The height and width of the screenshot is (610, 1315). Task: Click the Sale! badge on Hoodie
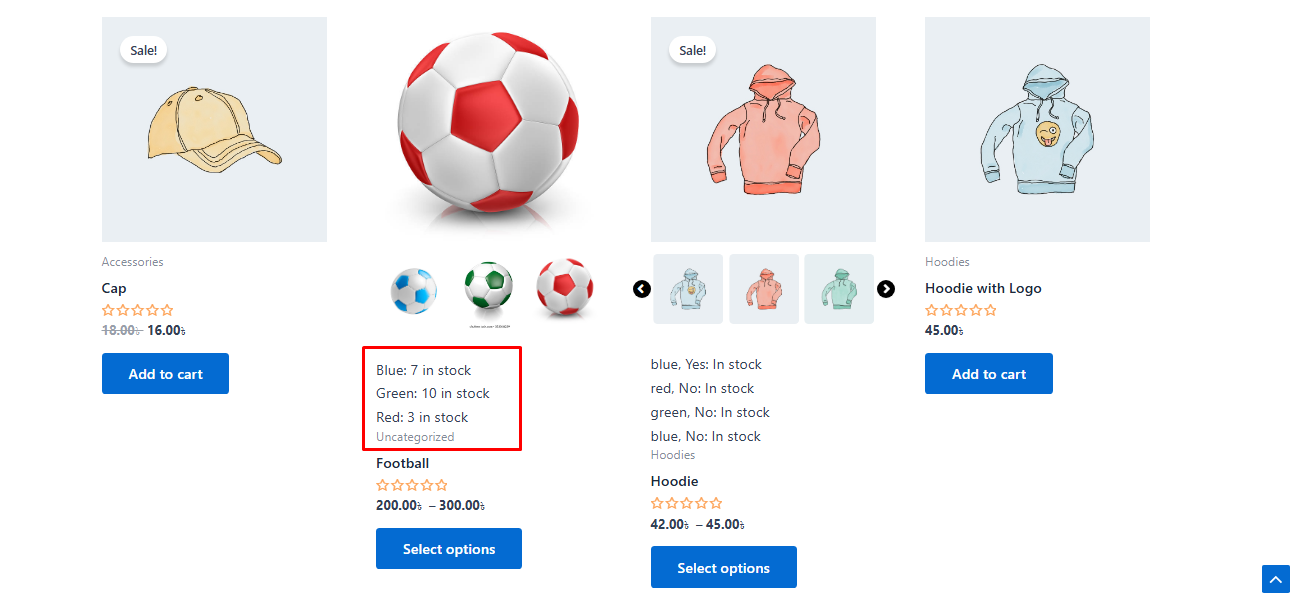692,50
